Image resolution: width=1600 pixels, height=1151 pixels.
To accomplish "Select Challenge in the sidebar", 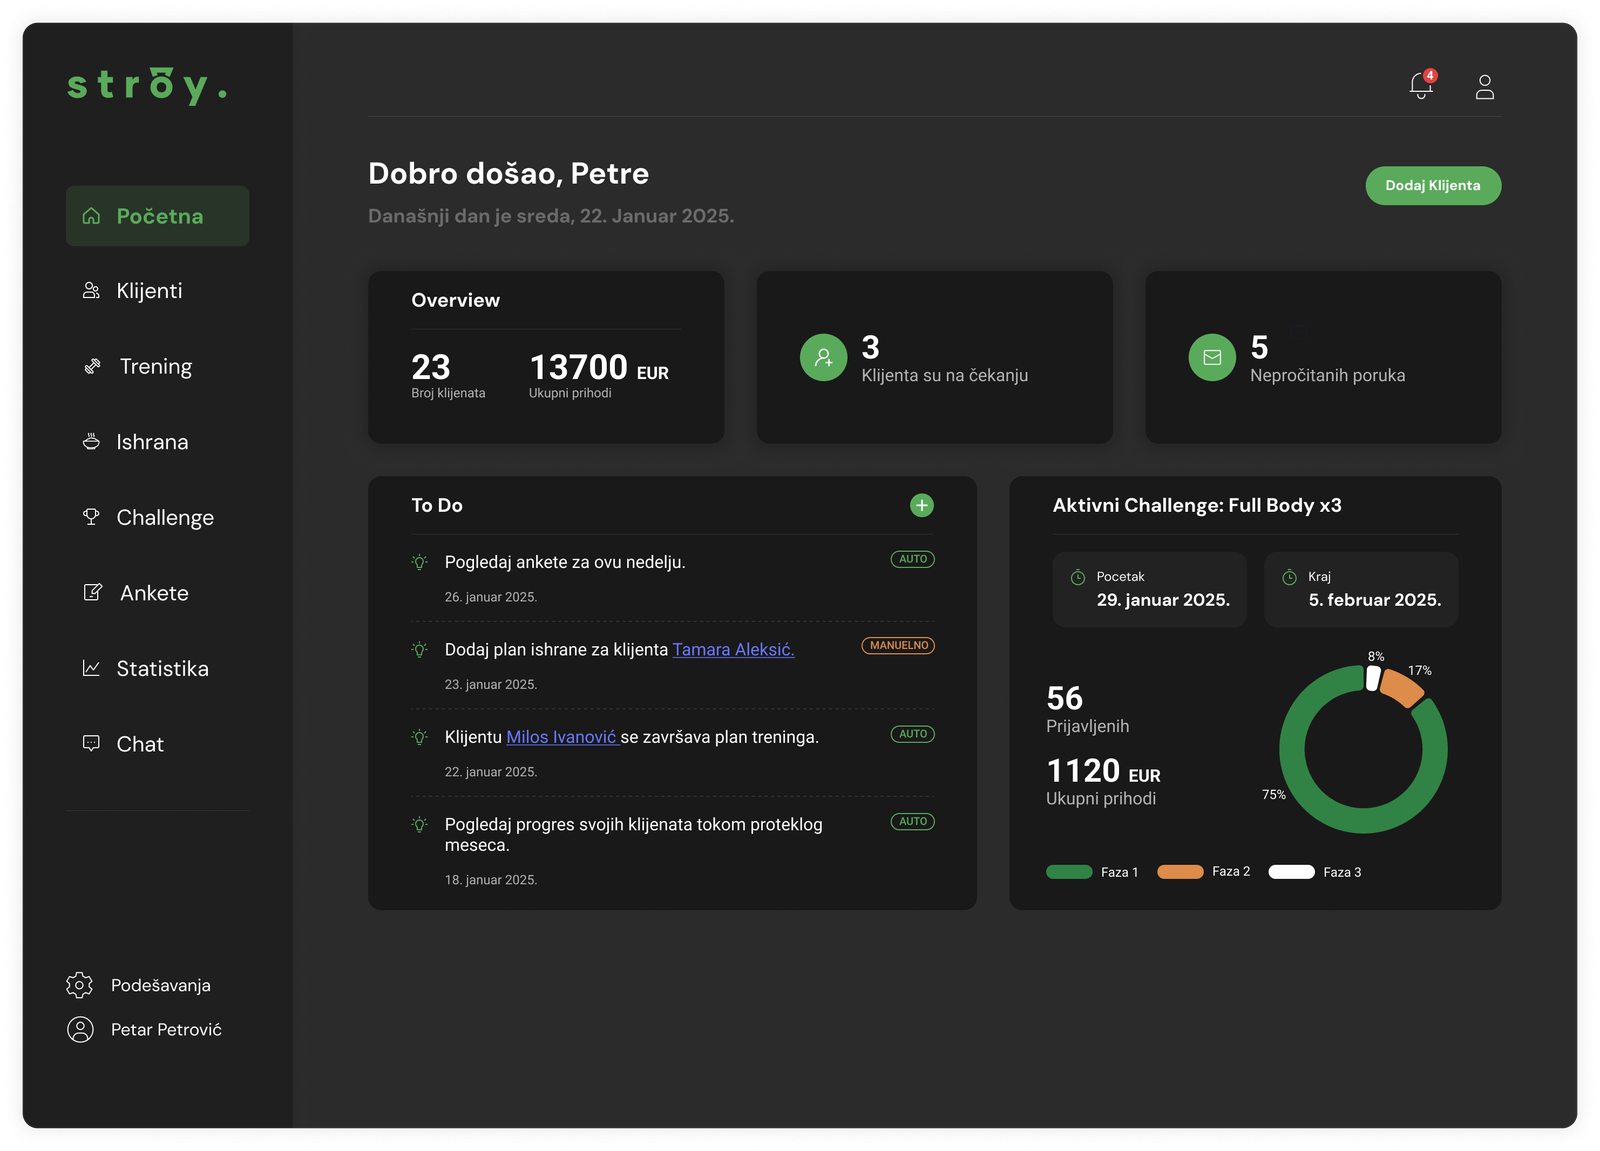I will (164, 518).
